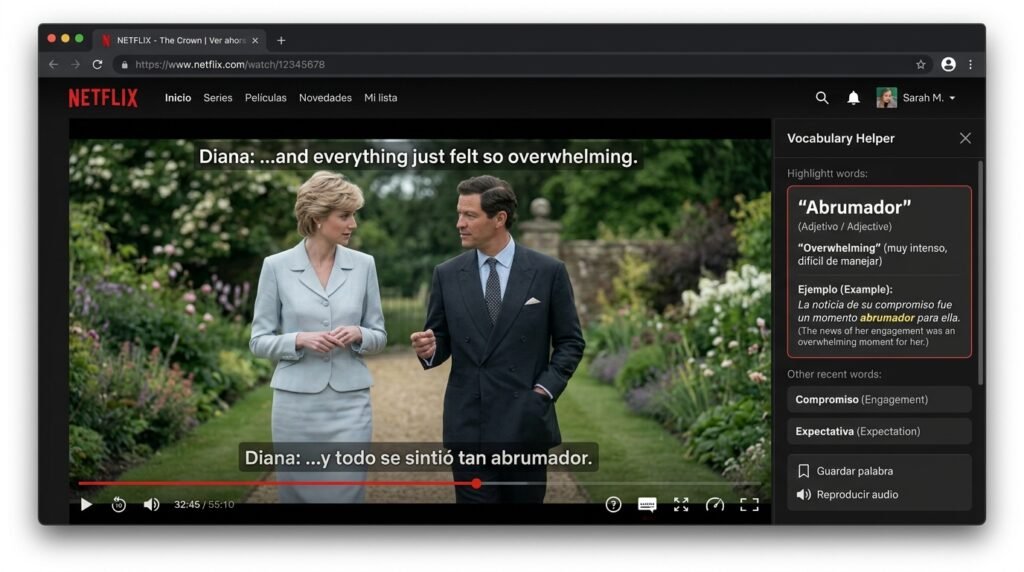Screen dimensions: 1024x572
Task: Click Guardar palabra label
Action: click(854, 471)
